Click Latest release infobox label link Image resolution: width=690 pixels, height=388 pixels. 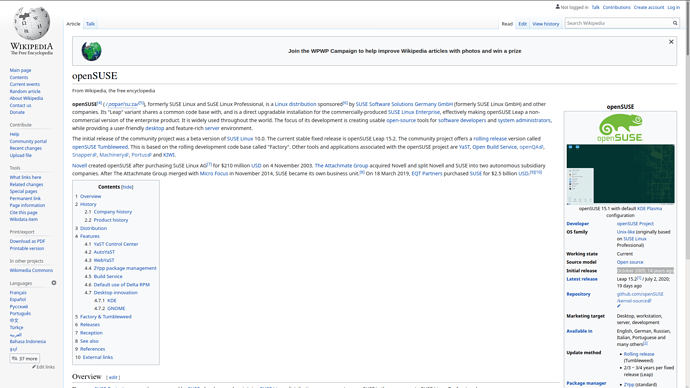click(582, 279)
